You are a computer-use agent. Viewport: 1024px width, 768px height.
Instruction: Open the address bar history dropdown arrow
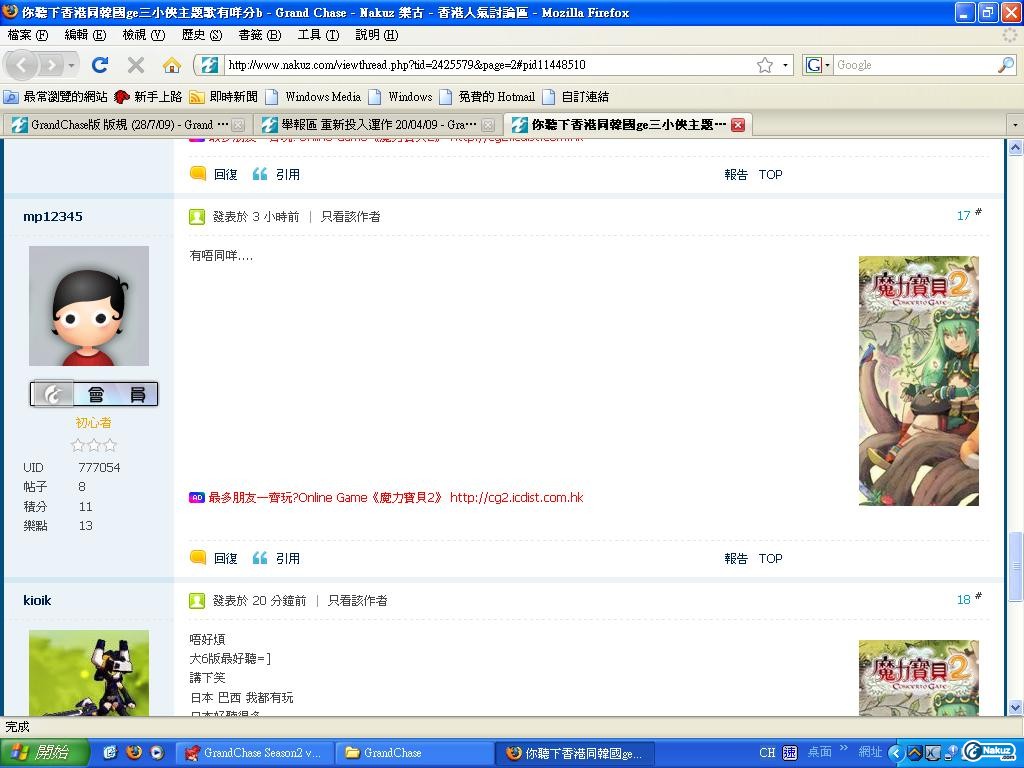click(785, 65)
